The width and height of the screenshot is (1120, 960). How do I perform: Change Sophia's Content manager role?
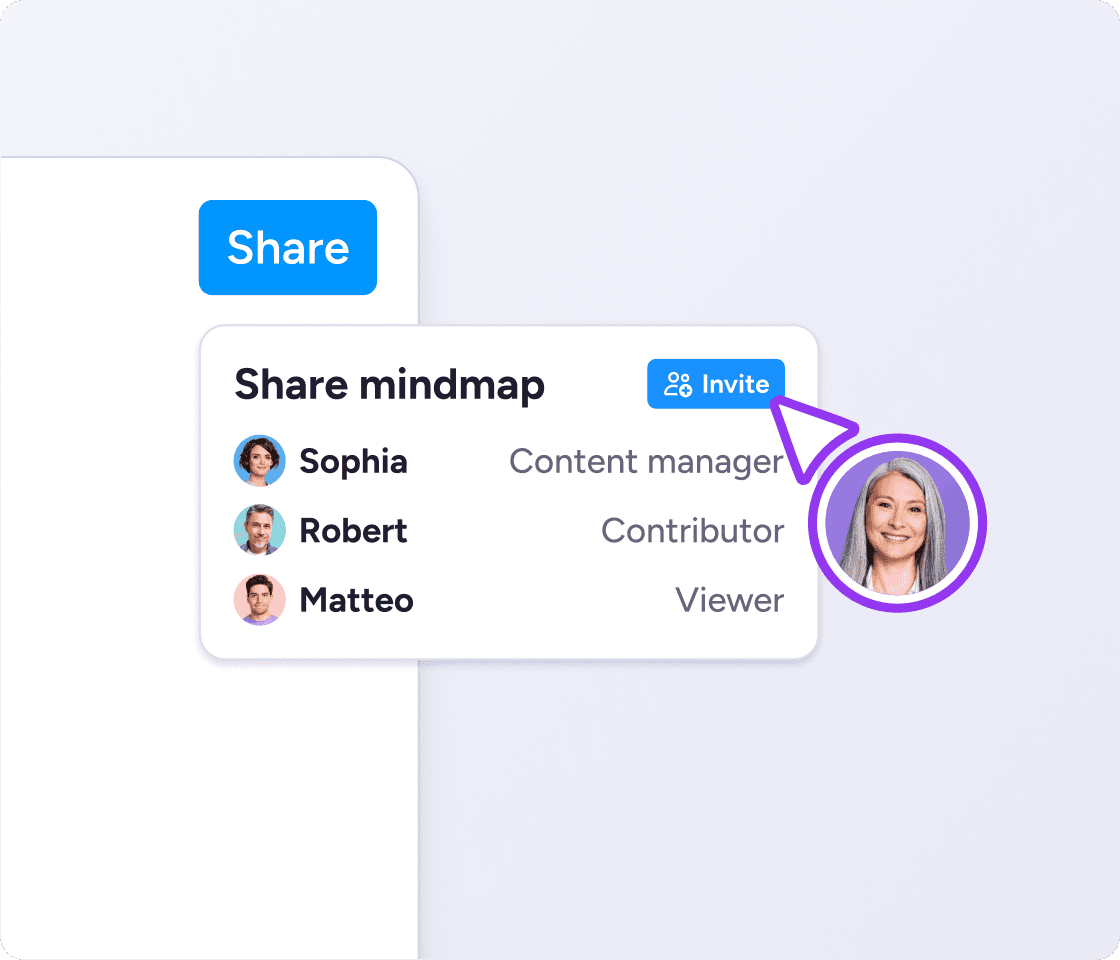point(646,461)
